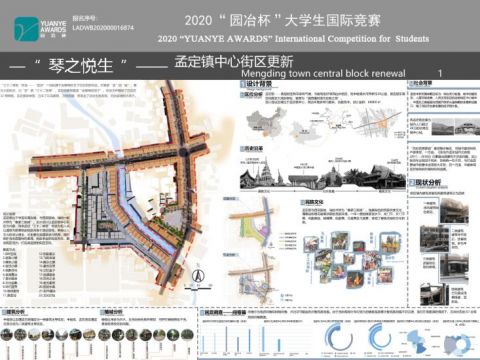The width and height of the screenshot is (480, 360).
Task: Click the heading "琴之悦生"
Action: coord(81,65)
